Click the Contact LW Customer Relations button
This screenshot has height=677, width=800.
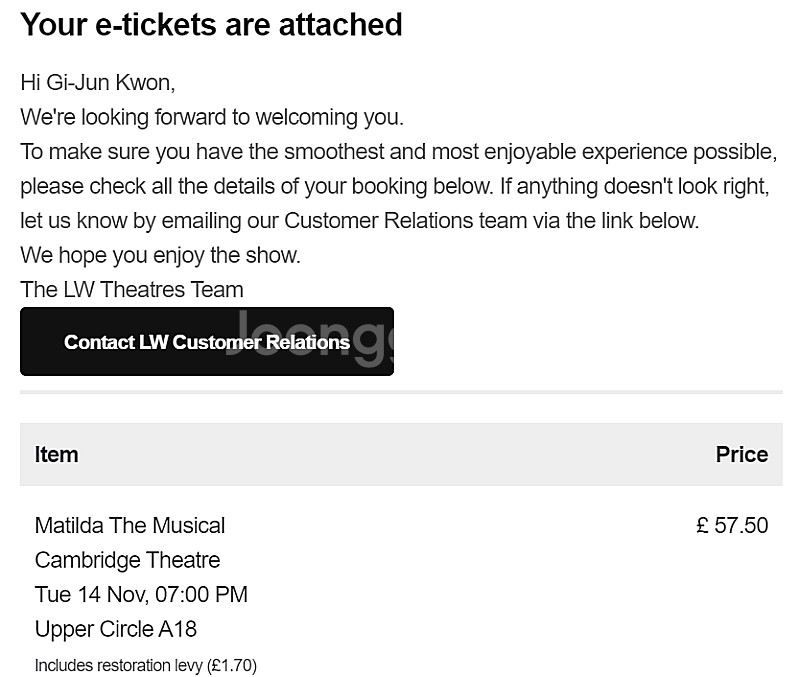point(207,341)
